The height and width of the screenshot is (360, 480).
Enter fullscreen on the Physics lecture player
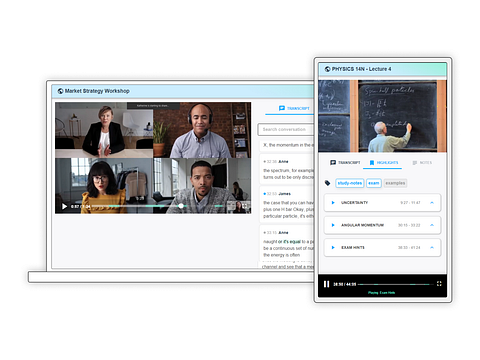point(439,284)
